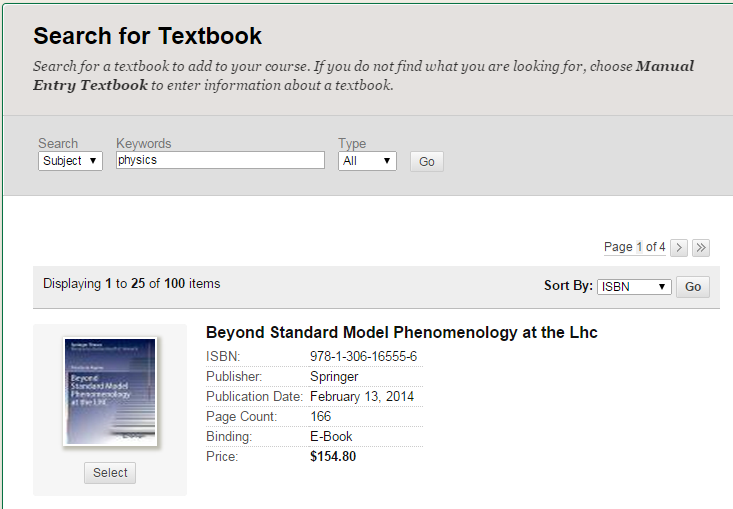Open the Beyond Standard Model Phenomenology title

coord(401,332)
